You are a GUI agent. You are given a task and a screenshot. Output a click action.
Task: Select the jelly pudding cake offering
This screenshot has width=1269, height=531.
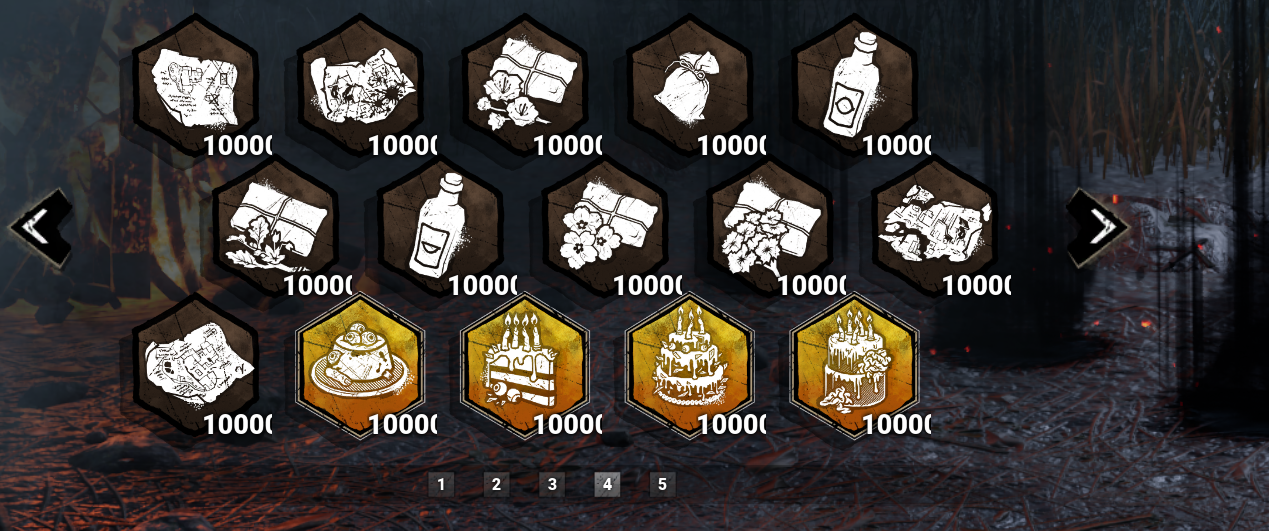pos(360,365)
